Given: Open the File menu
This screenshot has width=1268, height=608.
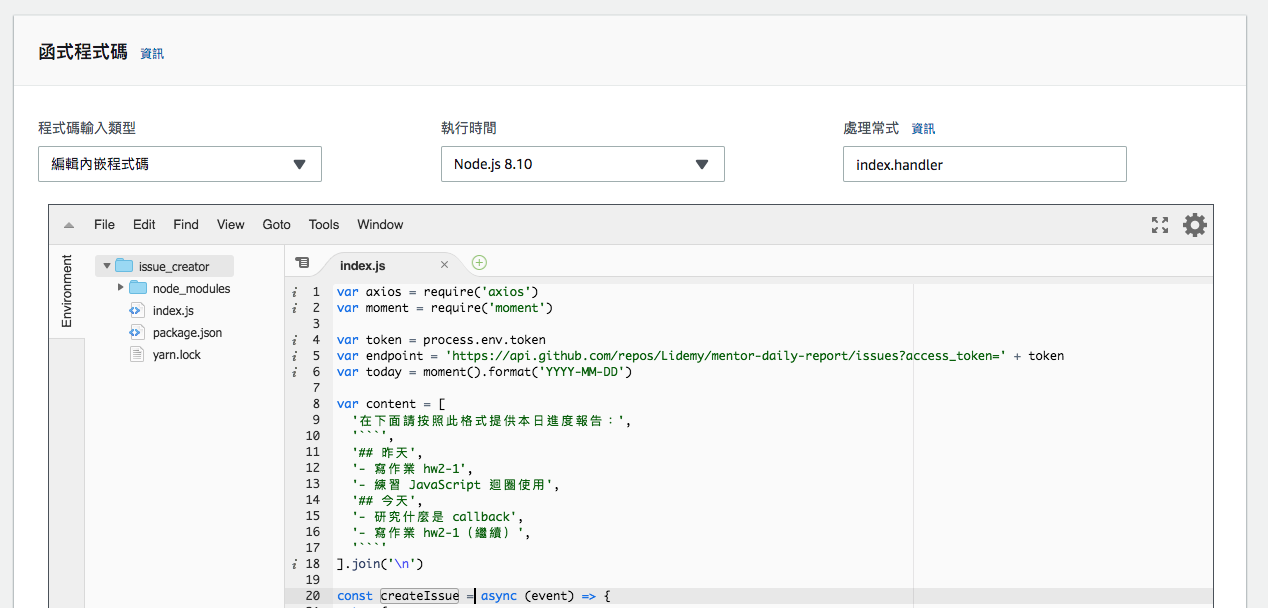Looking at the screenshot, I should click(104, 225).
